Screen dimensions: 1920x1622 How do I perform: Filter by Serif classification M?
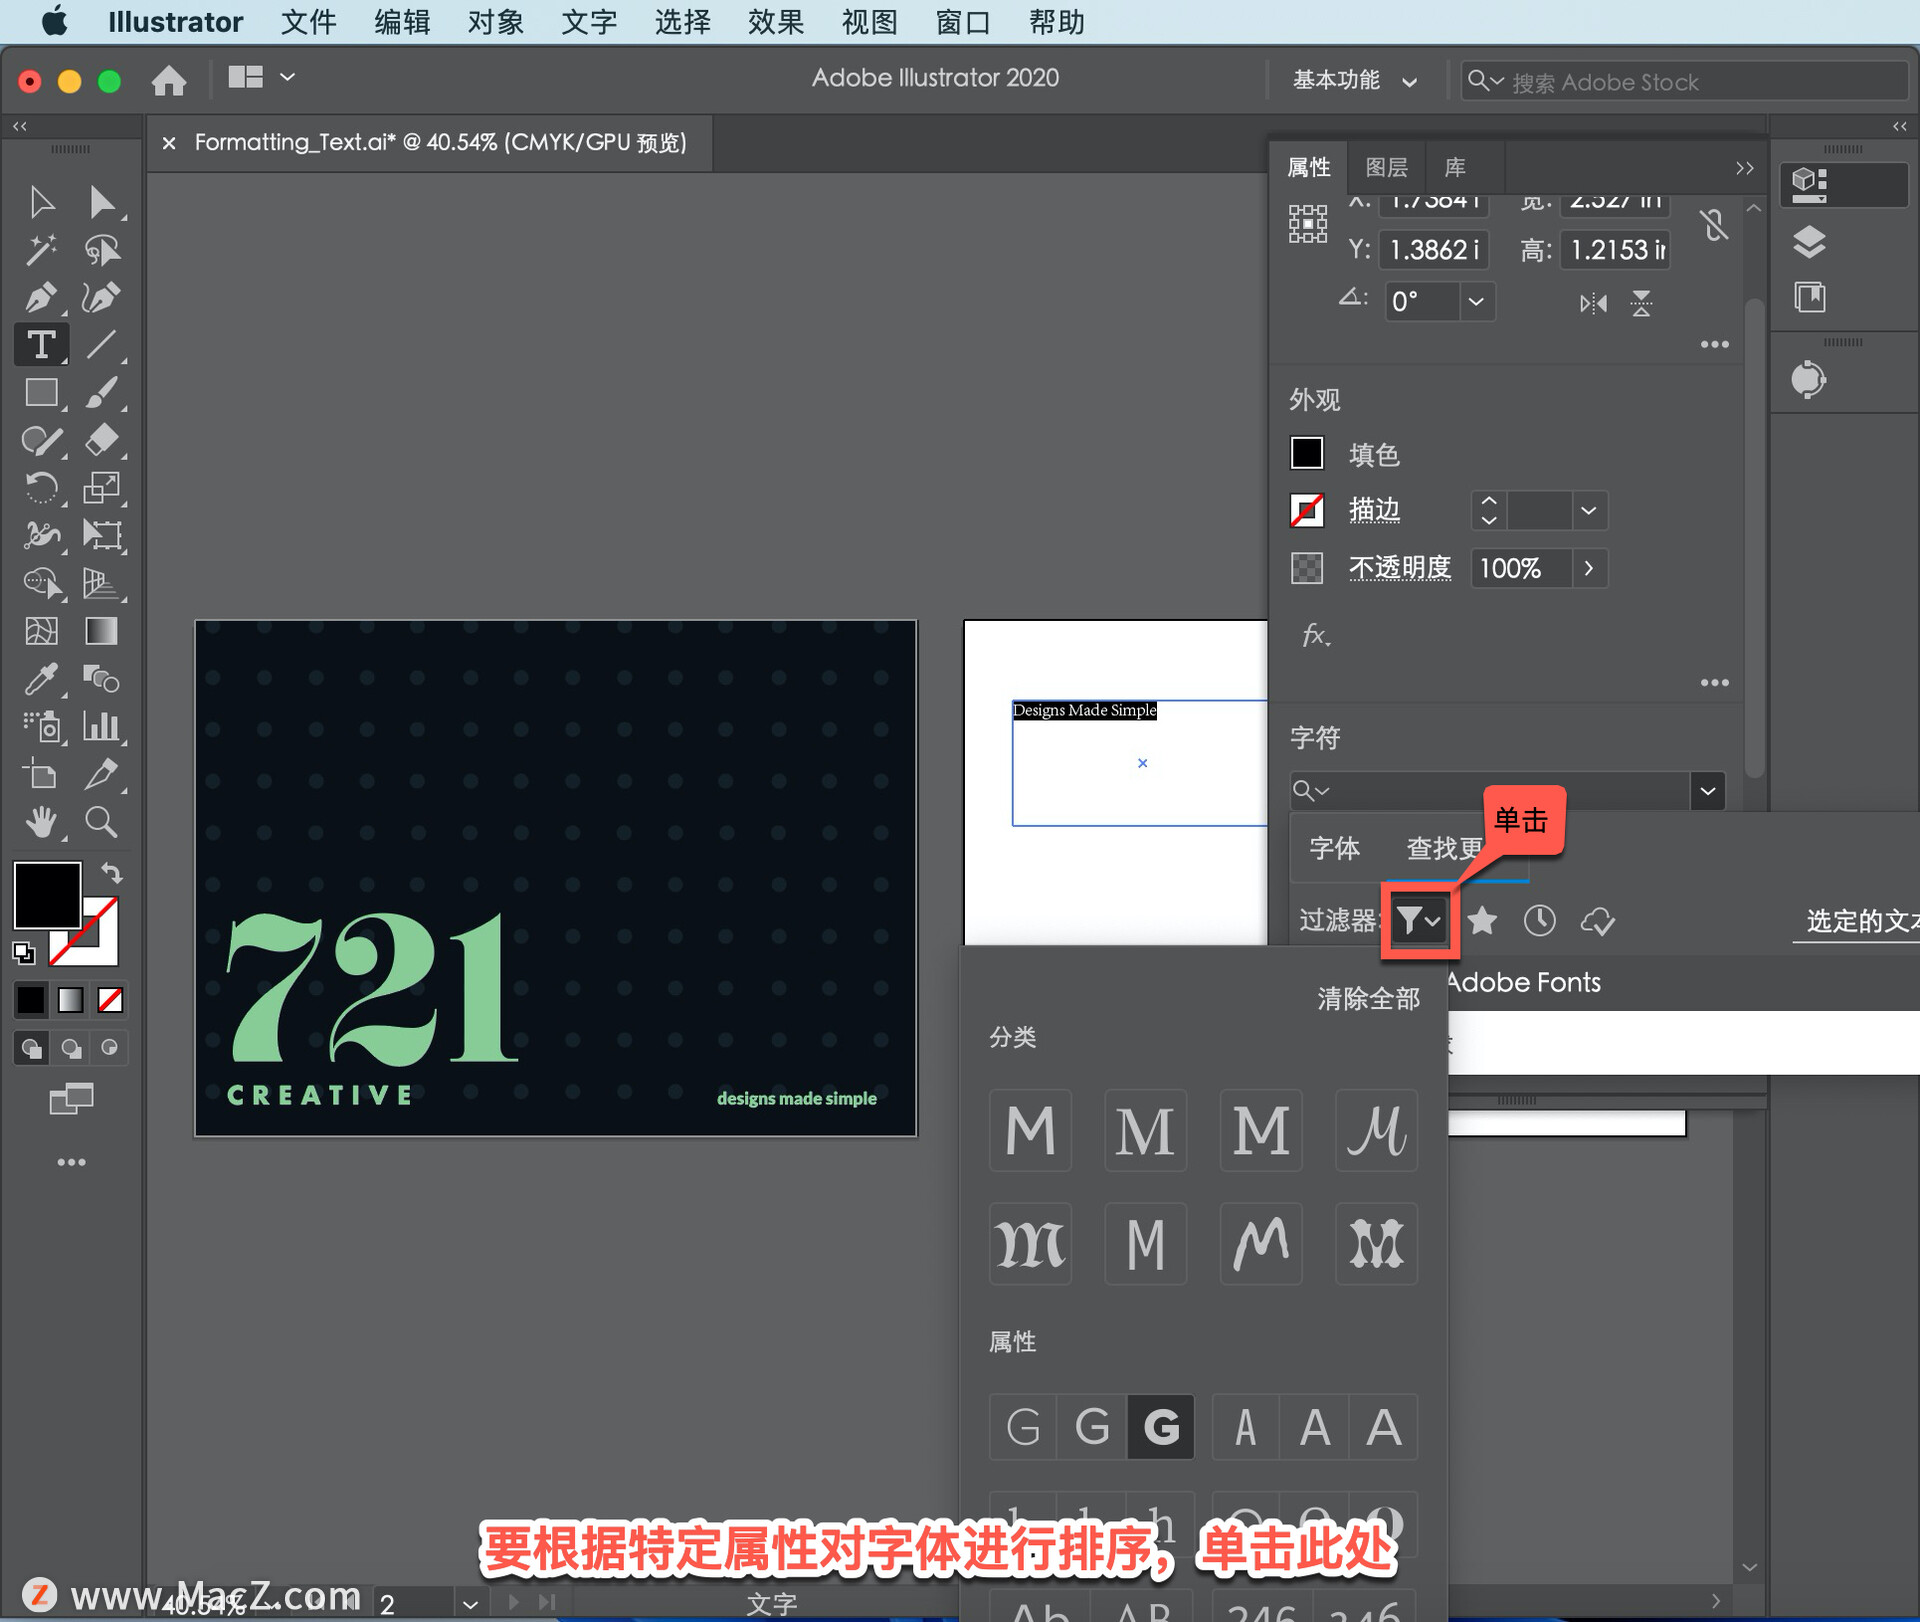(x=1145, y=1130)
